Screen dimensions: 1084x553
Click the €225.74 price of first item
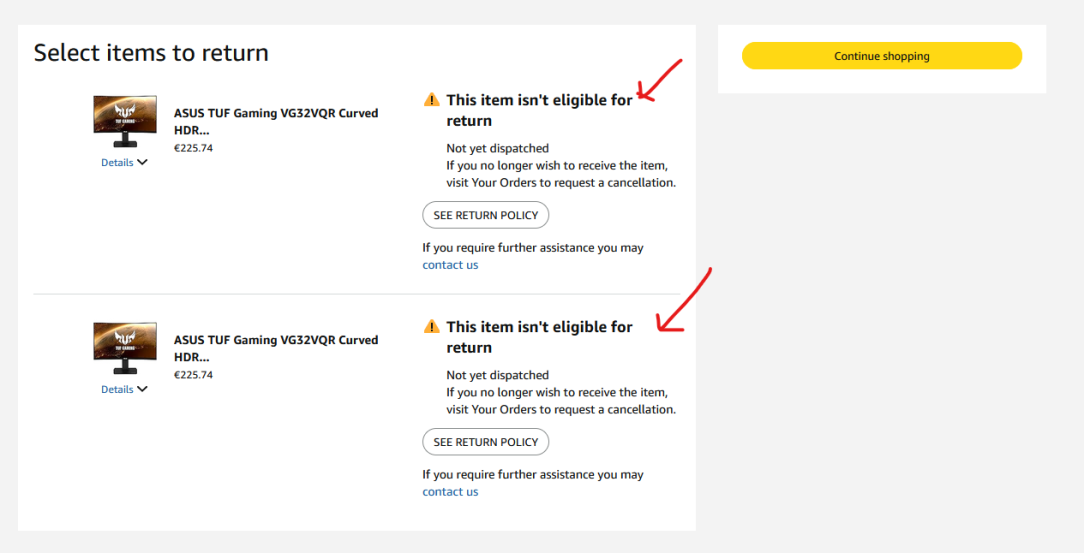(193, 148)
